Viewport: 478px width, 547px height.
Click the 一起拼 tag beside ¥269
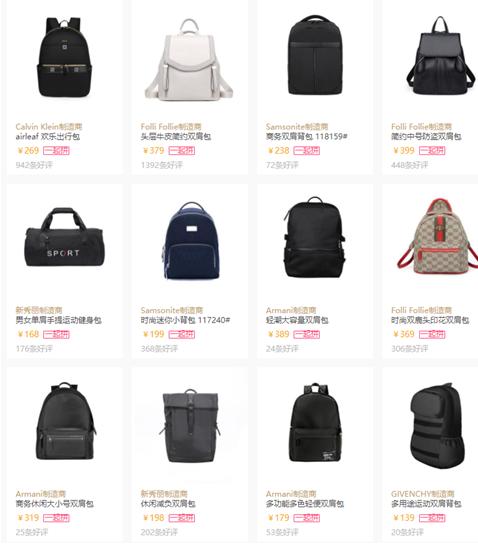(x=57, y=151)
